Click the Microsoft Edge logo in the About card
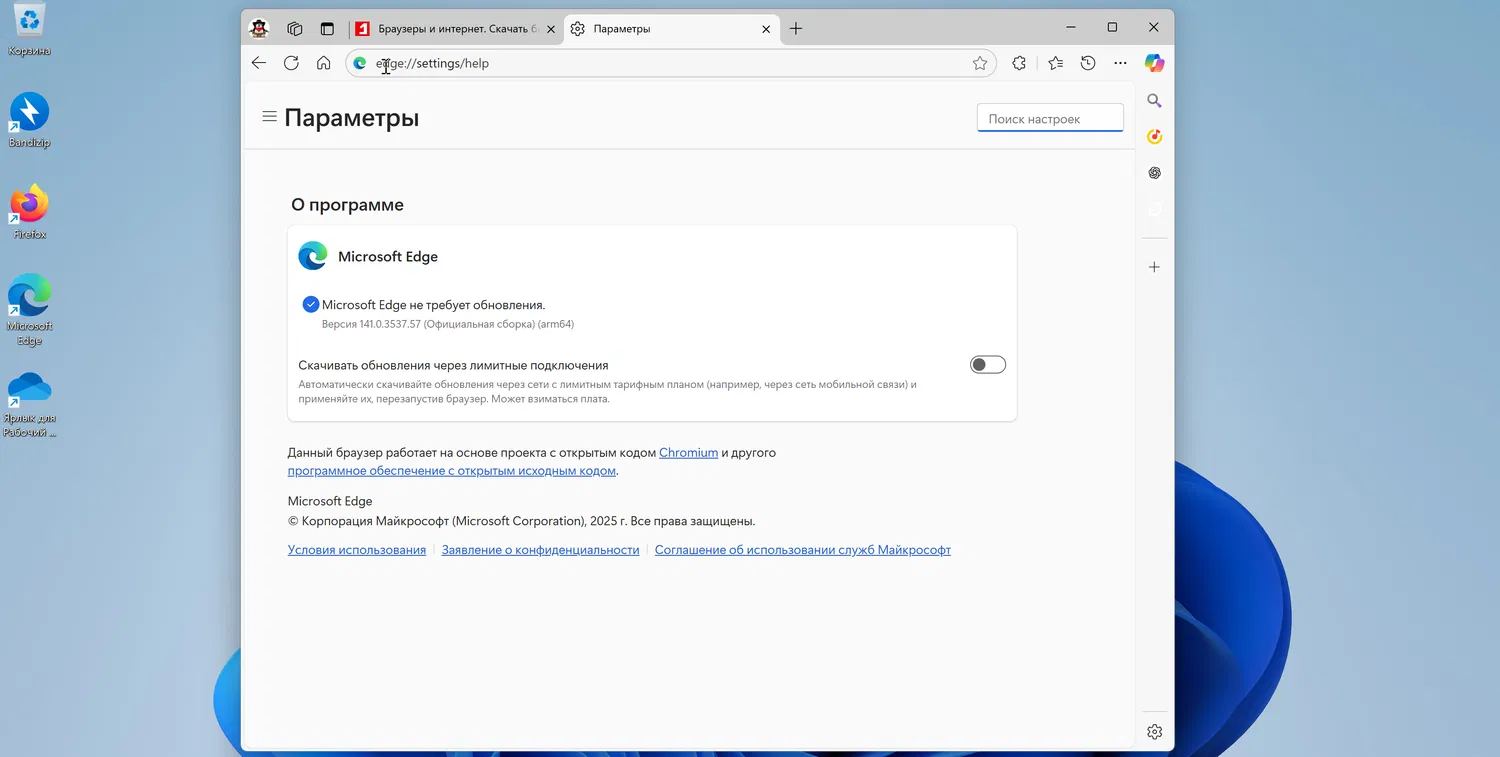Image resolution: width=1500 pixels, height=757 pixels. pyautogui.click(x=313, y=256)
